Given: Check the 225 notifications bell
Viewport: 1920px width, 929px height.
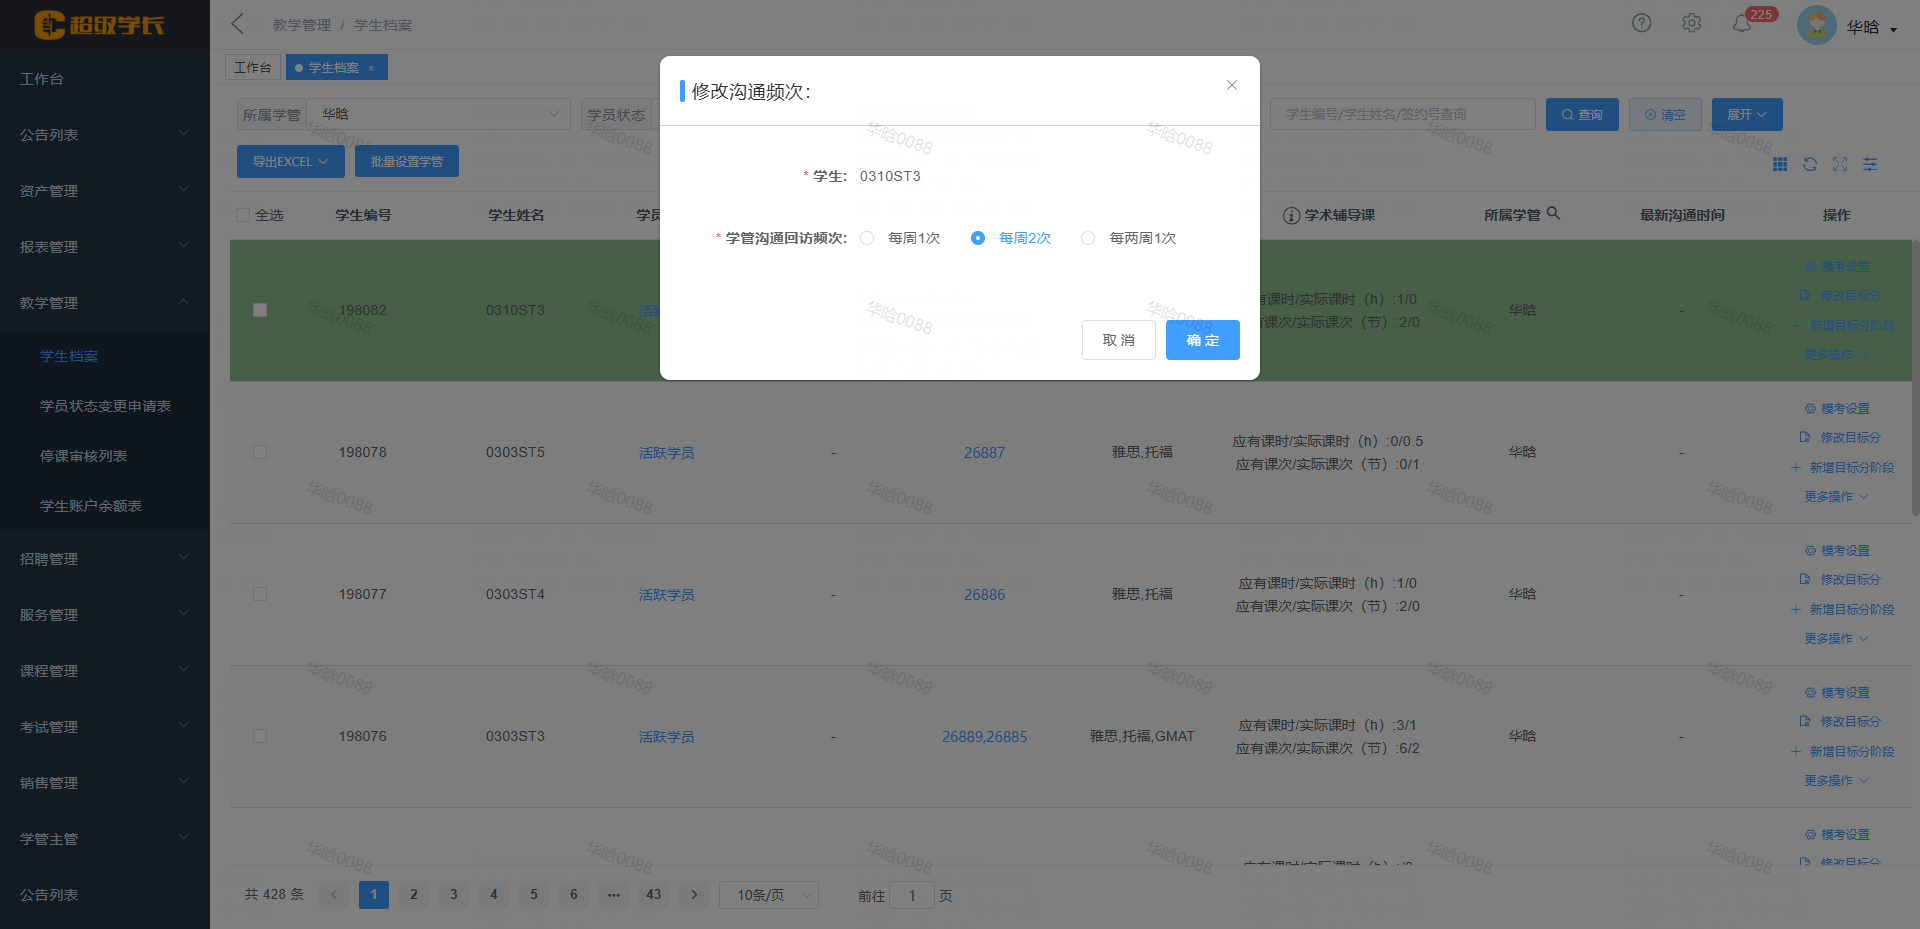Looking at the screenshot, I should click(1740, 22).
